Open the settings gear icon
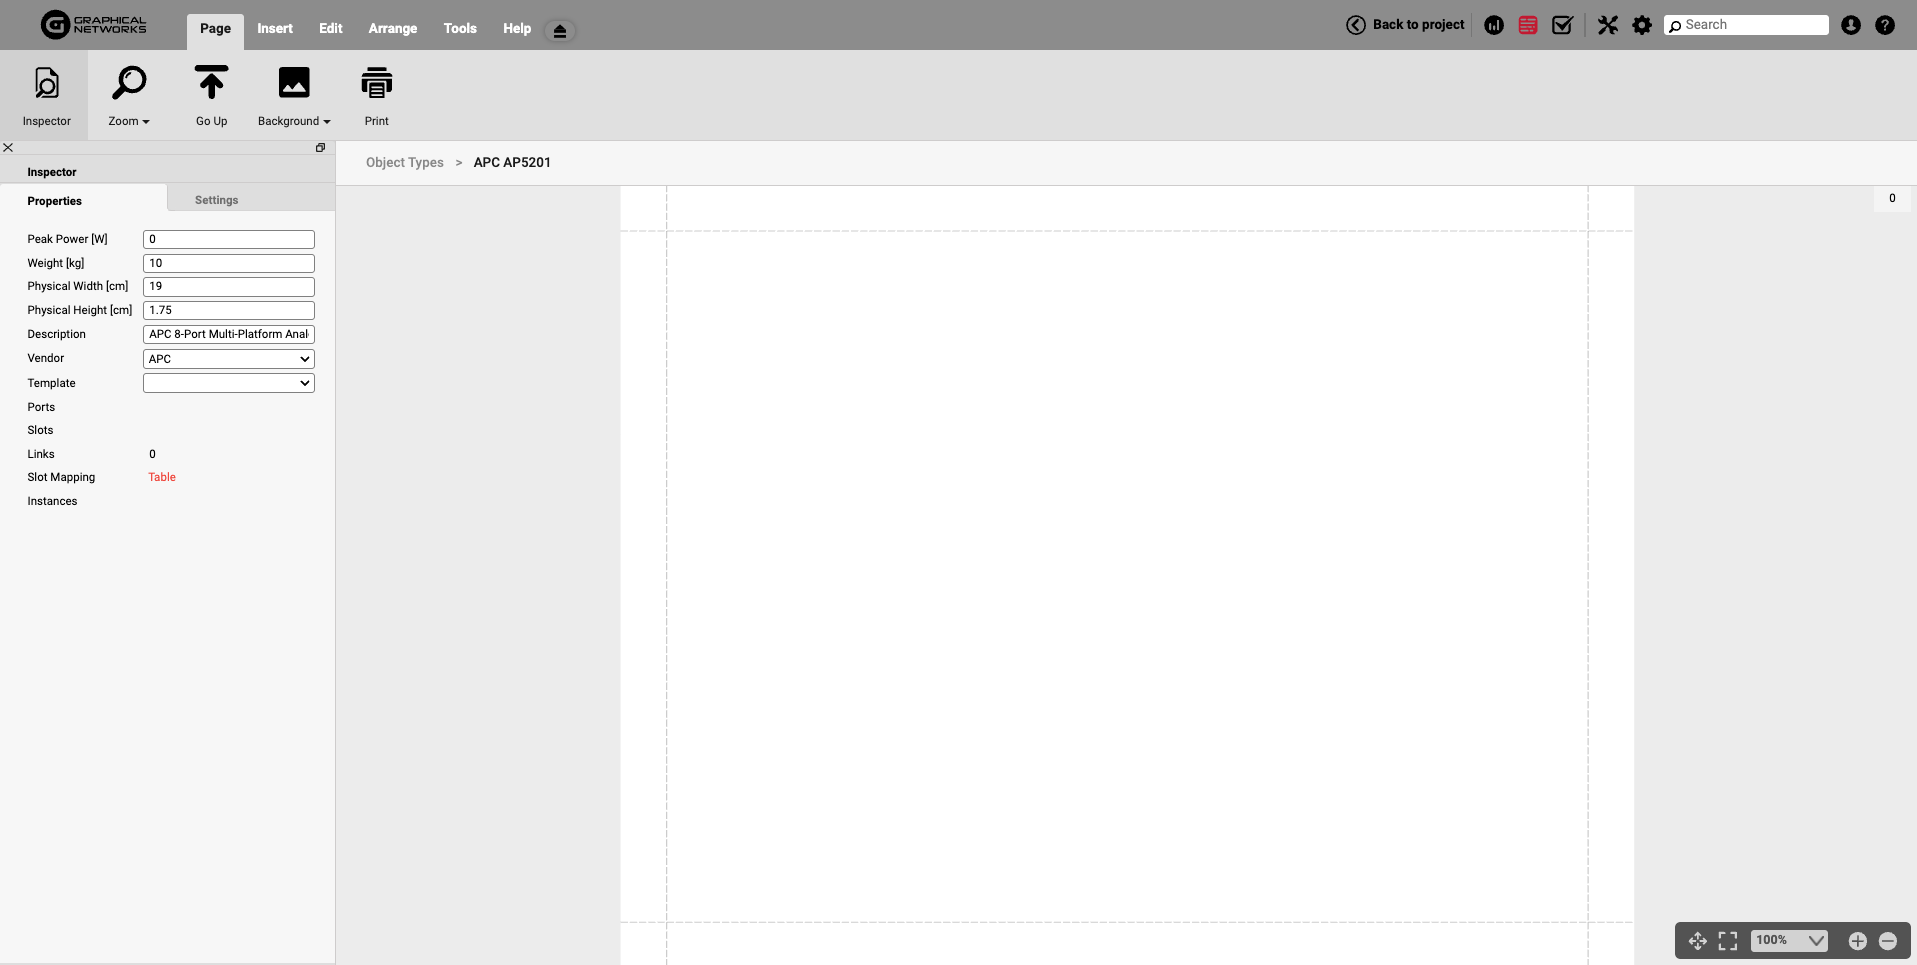Viewport: 1917px width, 965px height. coord(1641,26)
